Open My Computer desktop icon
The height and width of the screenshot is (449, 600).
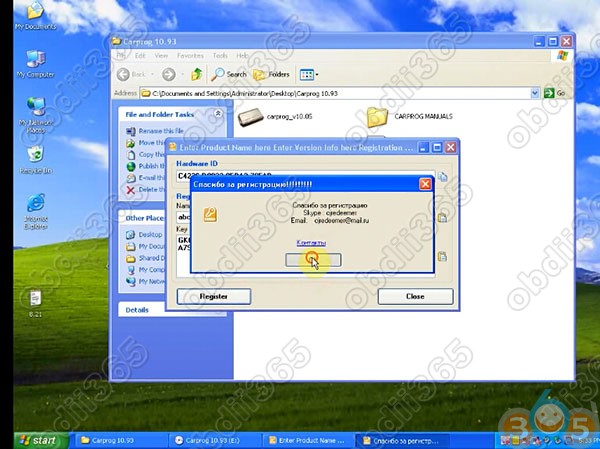35,64
